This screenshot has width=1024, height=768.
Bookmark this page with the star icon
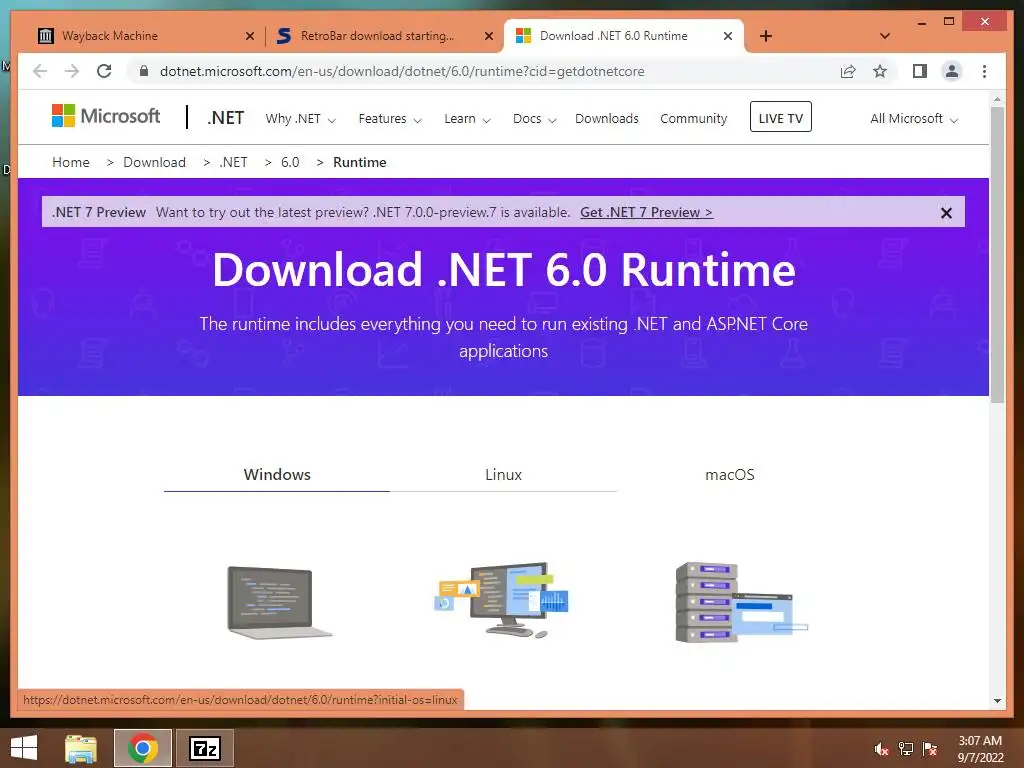[880, 71]
